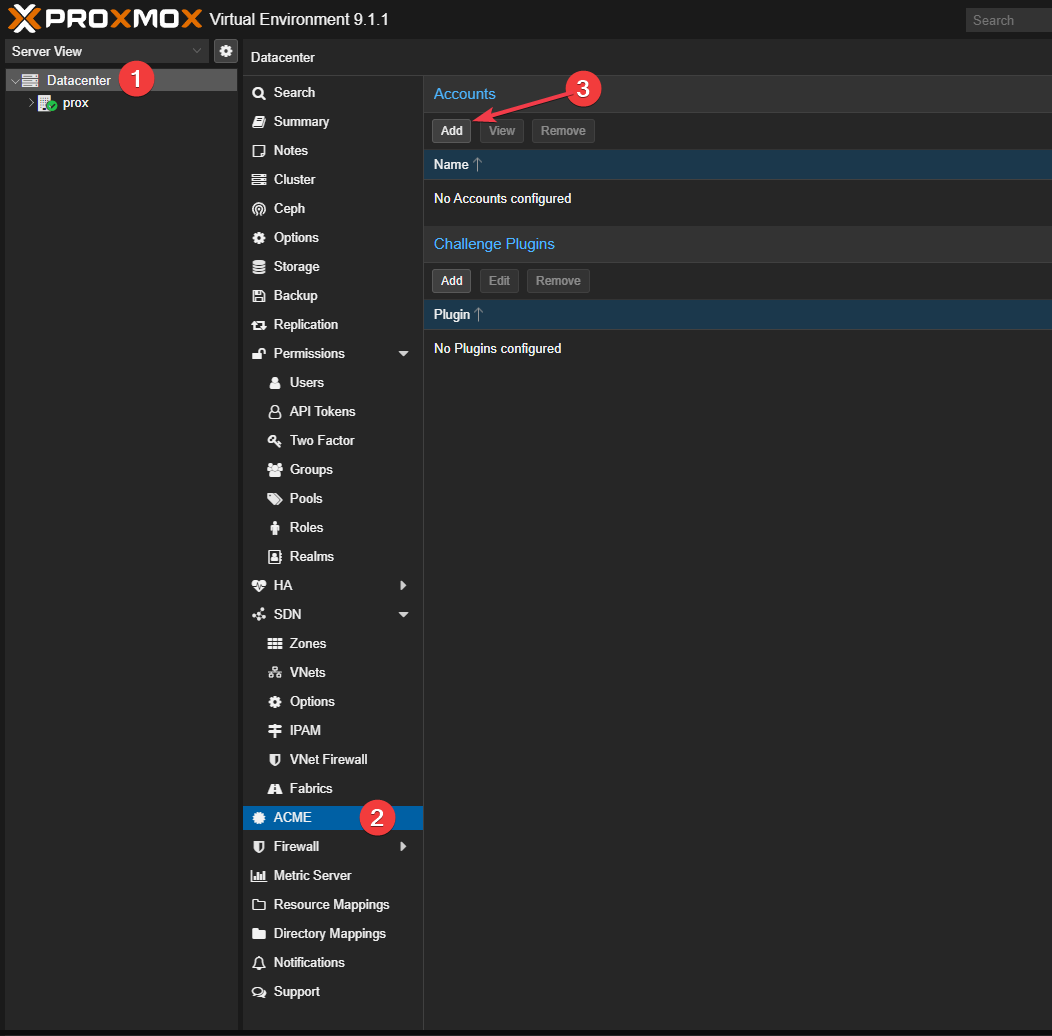The height and width of the screenshot is (1036, 1052).
Task: Click the gear icon beside Server View
Action: [226, 51]
